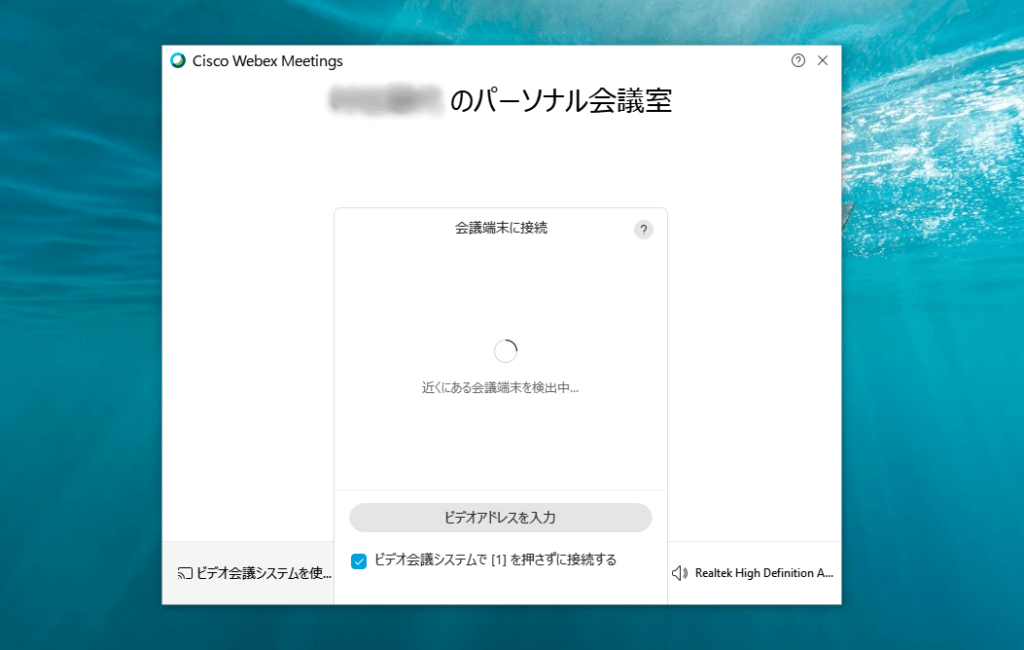Open the help icon in title bar
The height and width of the screenshot is (650, 1024).
point(797,60)
